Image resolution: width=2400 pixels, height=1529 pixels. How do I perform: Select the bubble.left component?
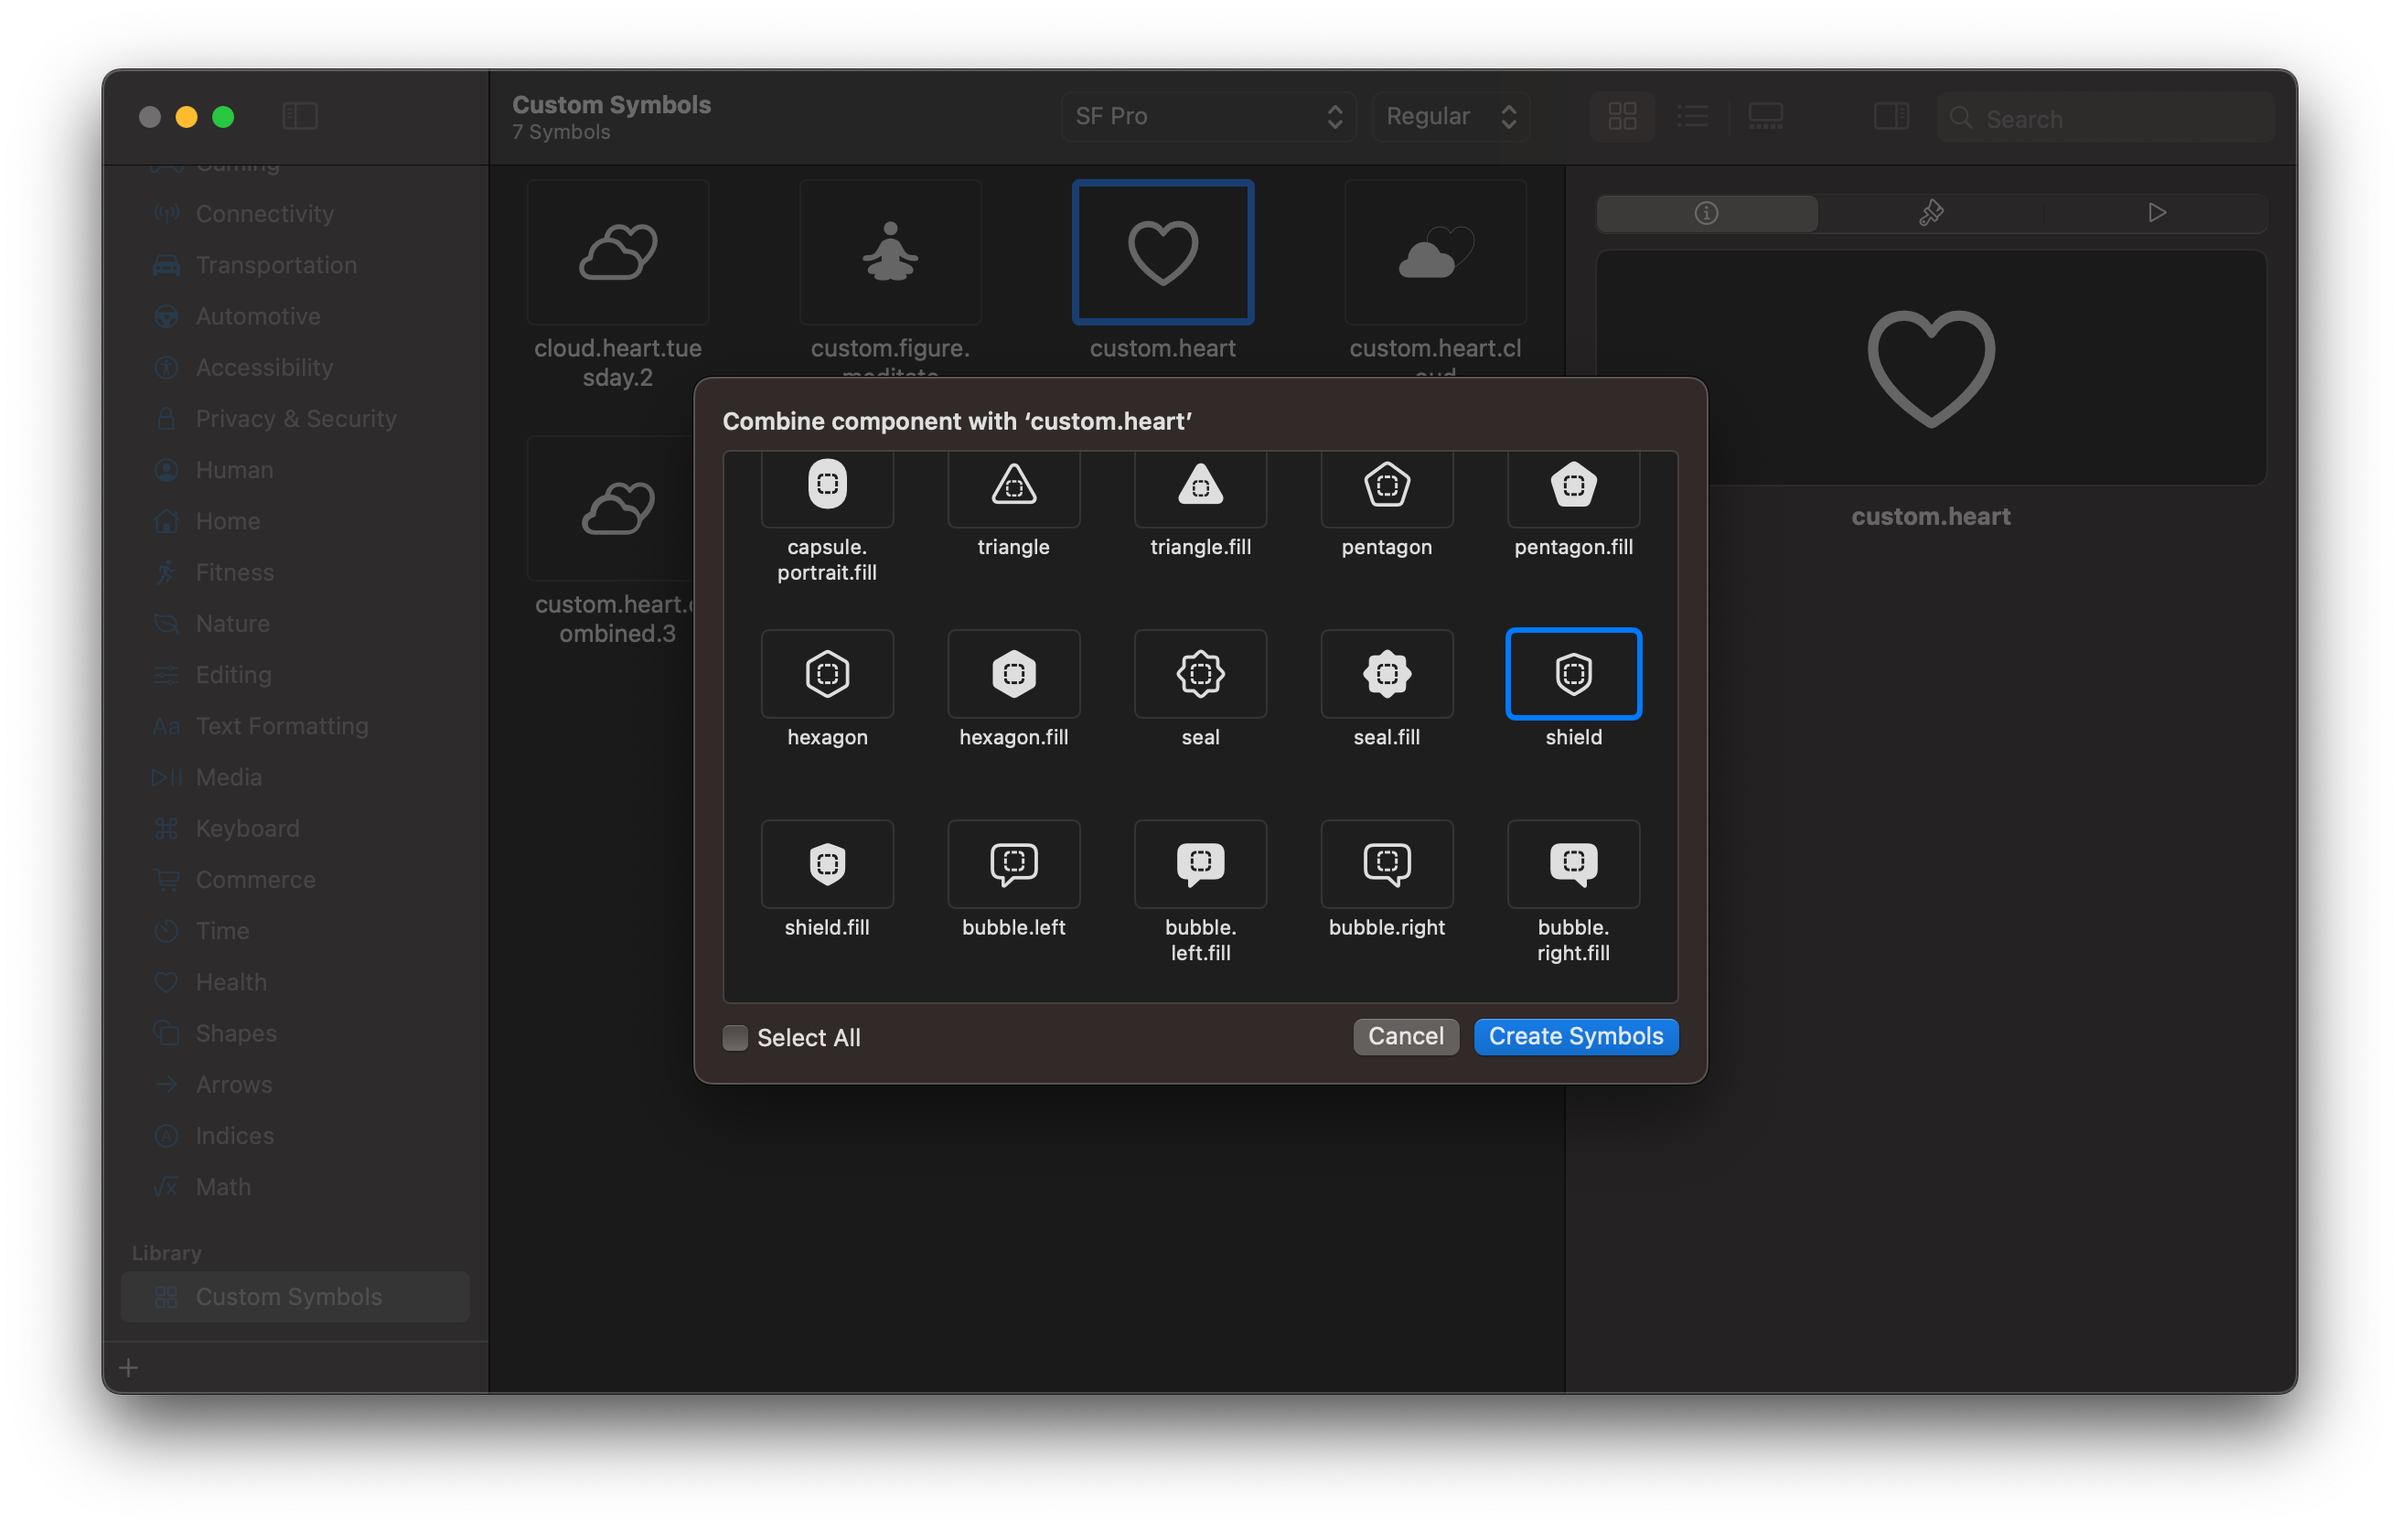(x=1013, y=864)
